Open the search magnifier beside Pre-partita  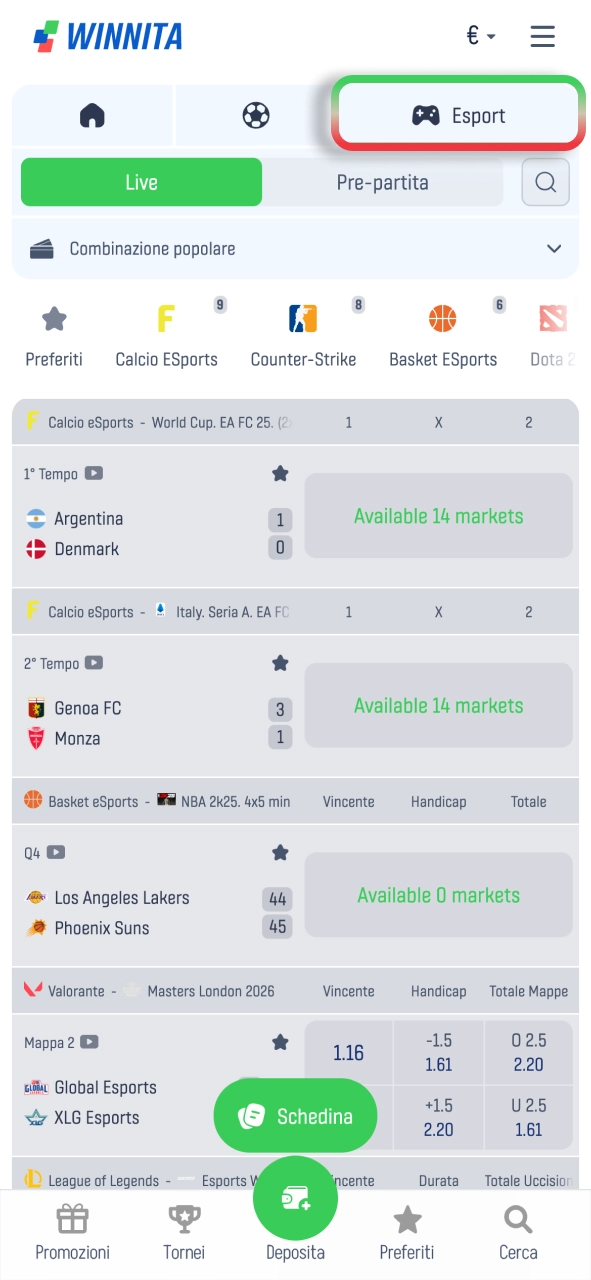click(x=546, y=182)
